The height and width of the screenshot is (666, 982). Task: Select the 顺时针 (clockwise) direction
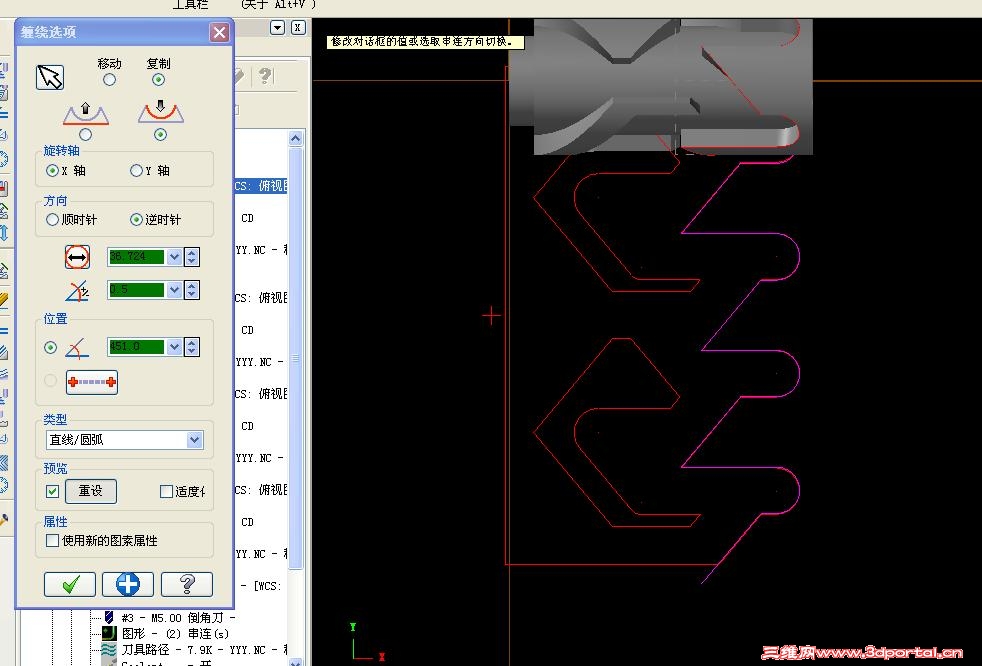[x=53, y=220]
